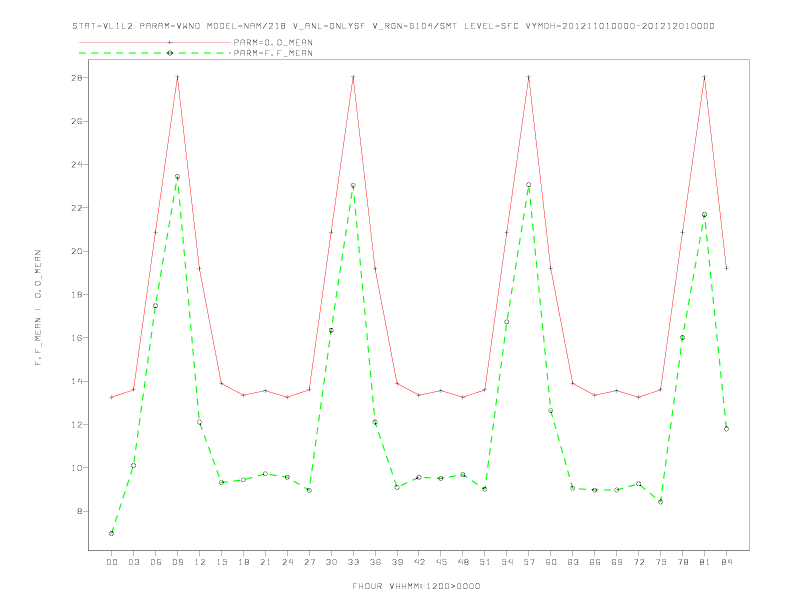
Task: Select the green F.F_MEAN peak marker at hour 33
Action: tap(353, 186)
